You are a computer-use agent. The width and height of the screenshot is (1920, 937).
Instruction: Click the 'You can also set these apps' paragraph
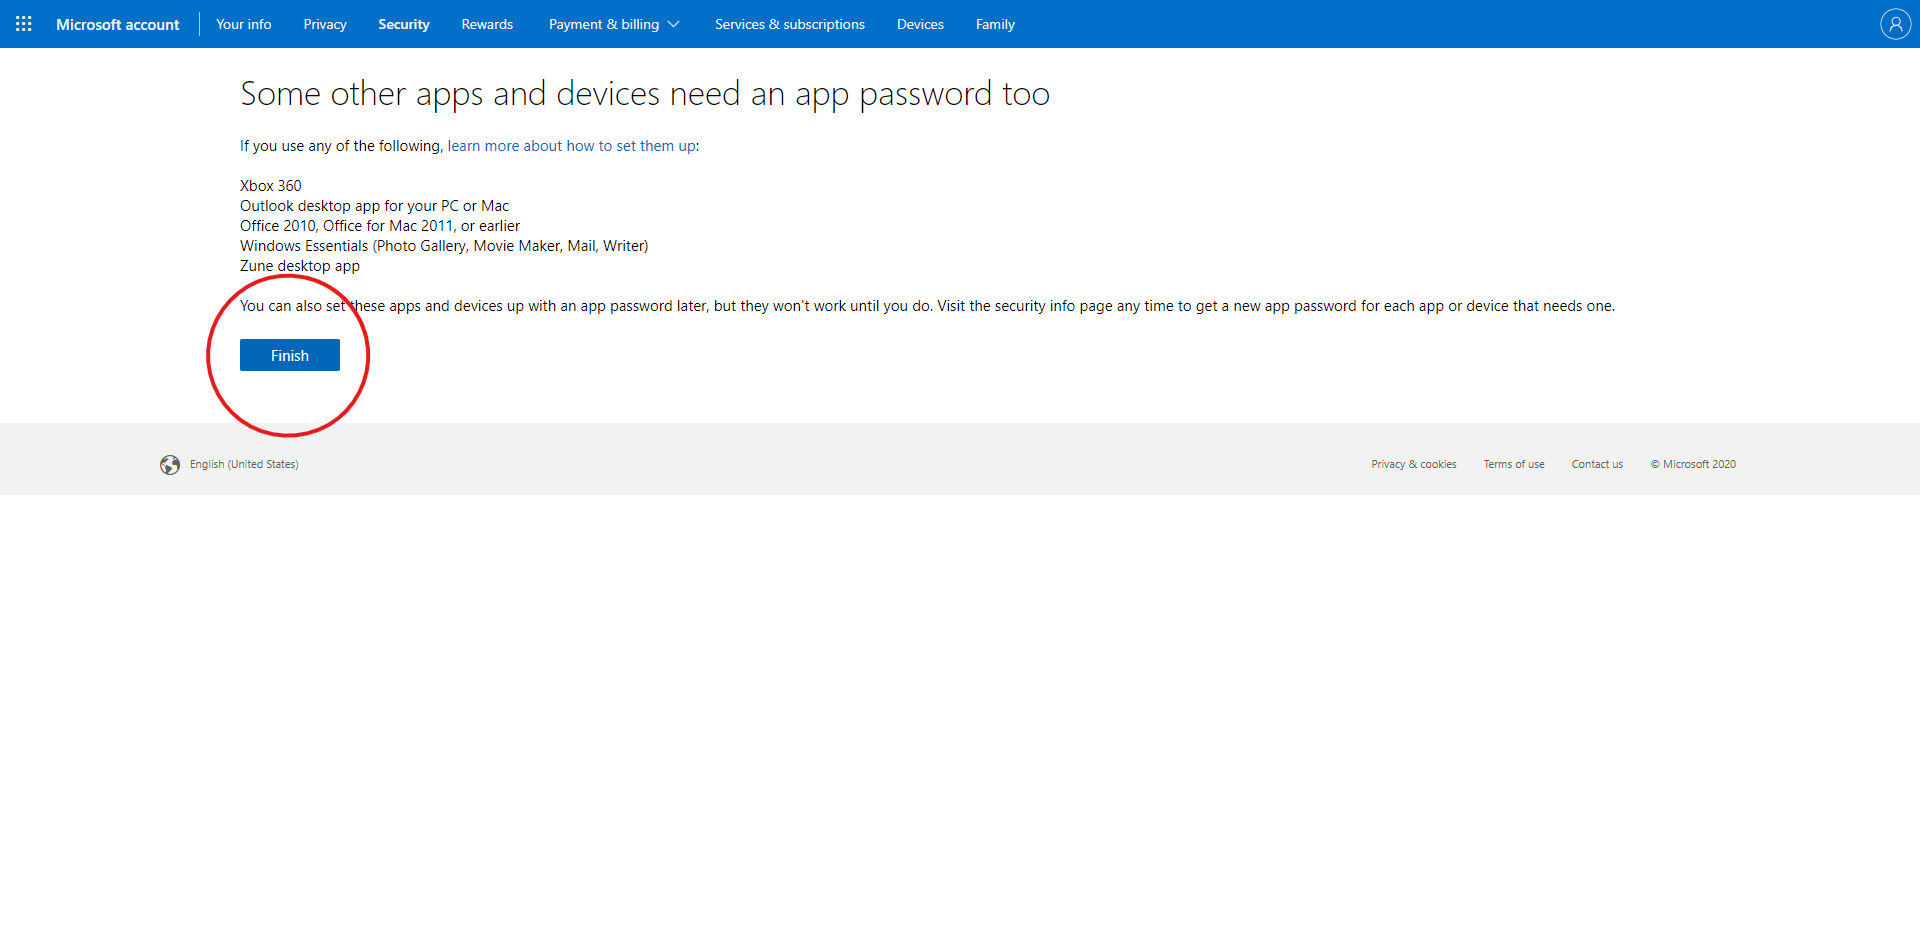coord(927,306)
